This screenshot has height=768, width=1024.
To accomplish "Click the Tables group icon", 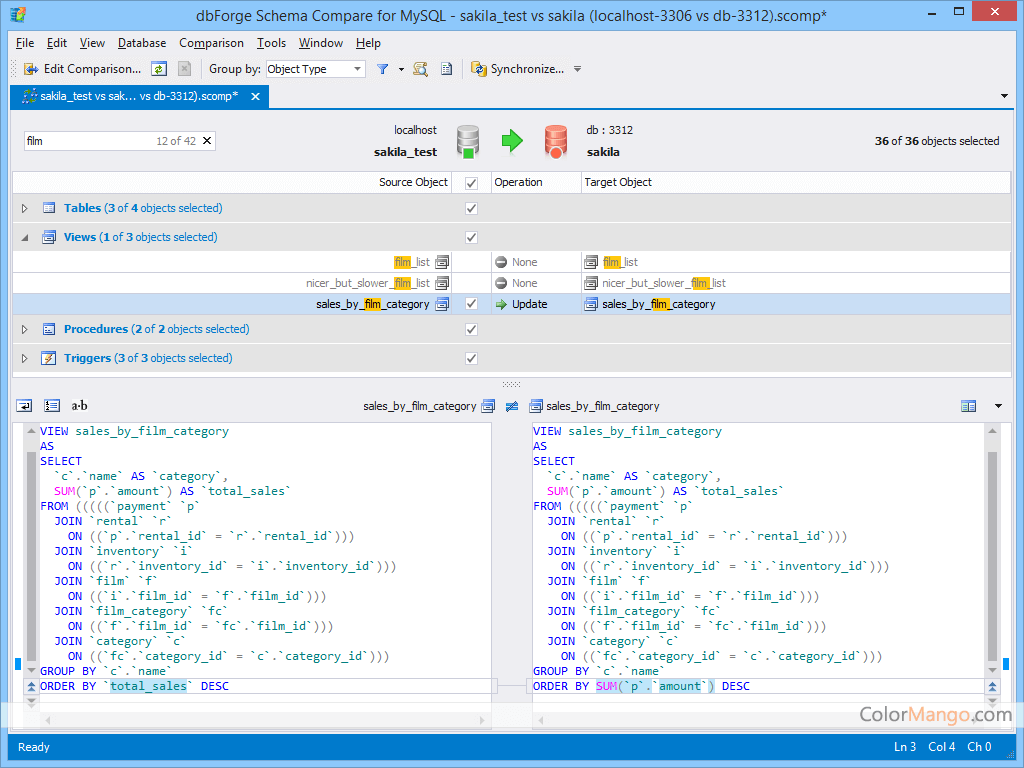I will coord(48,208).
